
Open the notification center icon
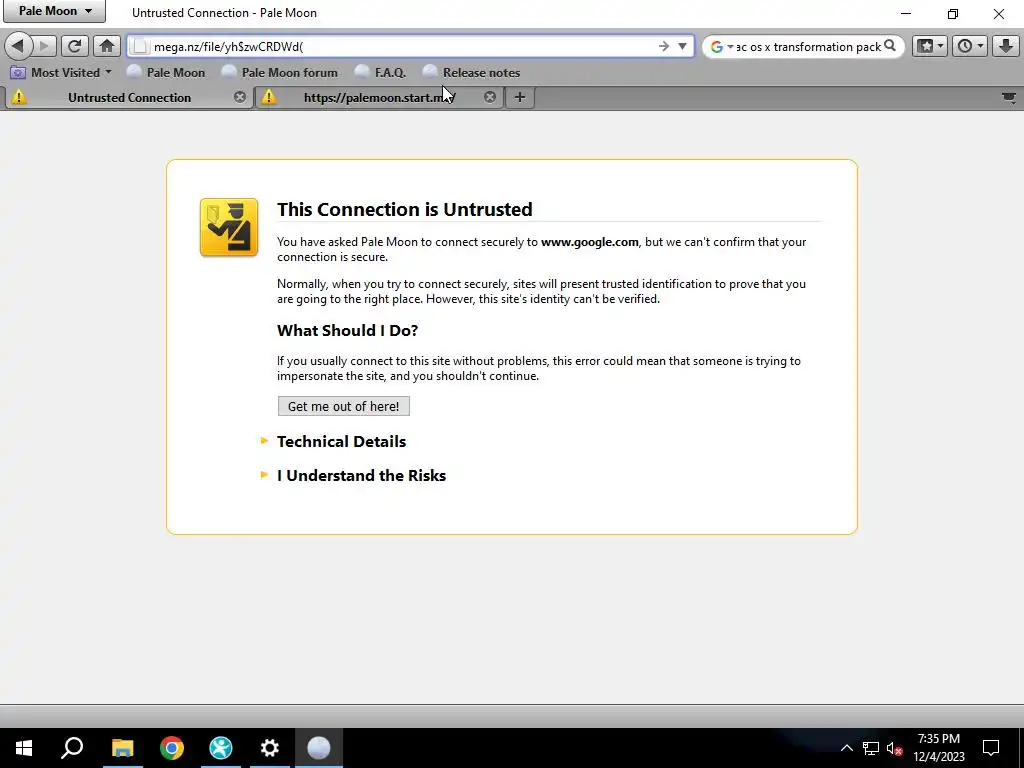click(991, 748)
